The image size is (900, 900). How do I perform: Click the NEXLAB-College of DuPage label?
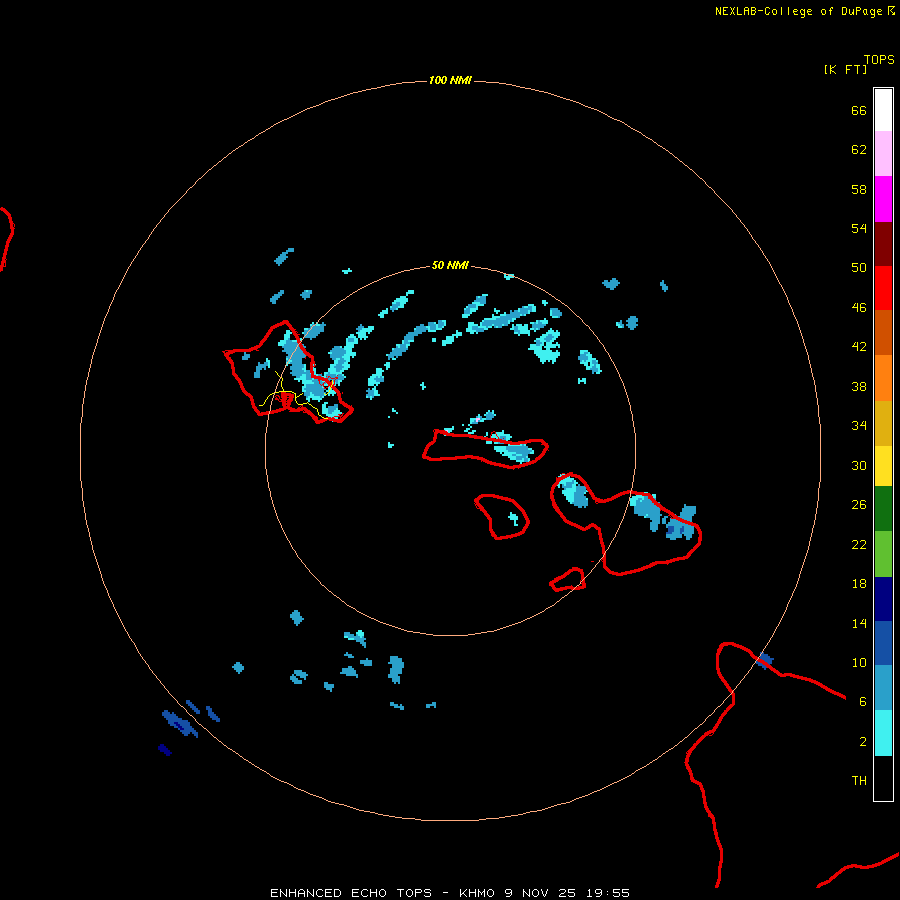[x=798, y=11]
